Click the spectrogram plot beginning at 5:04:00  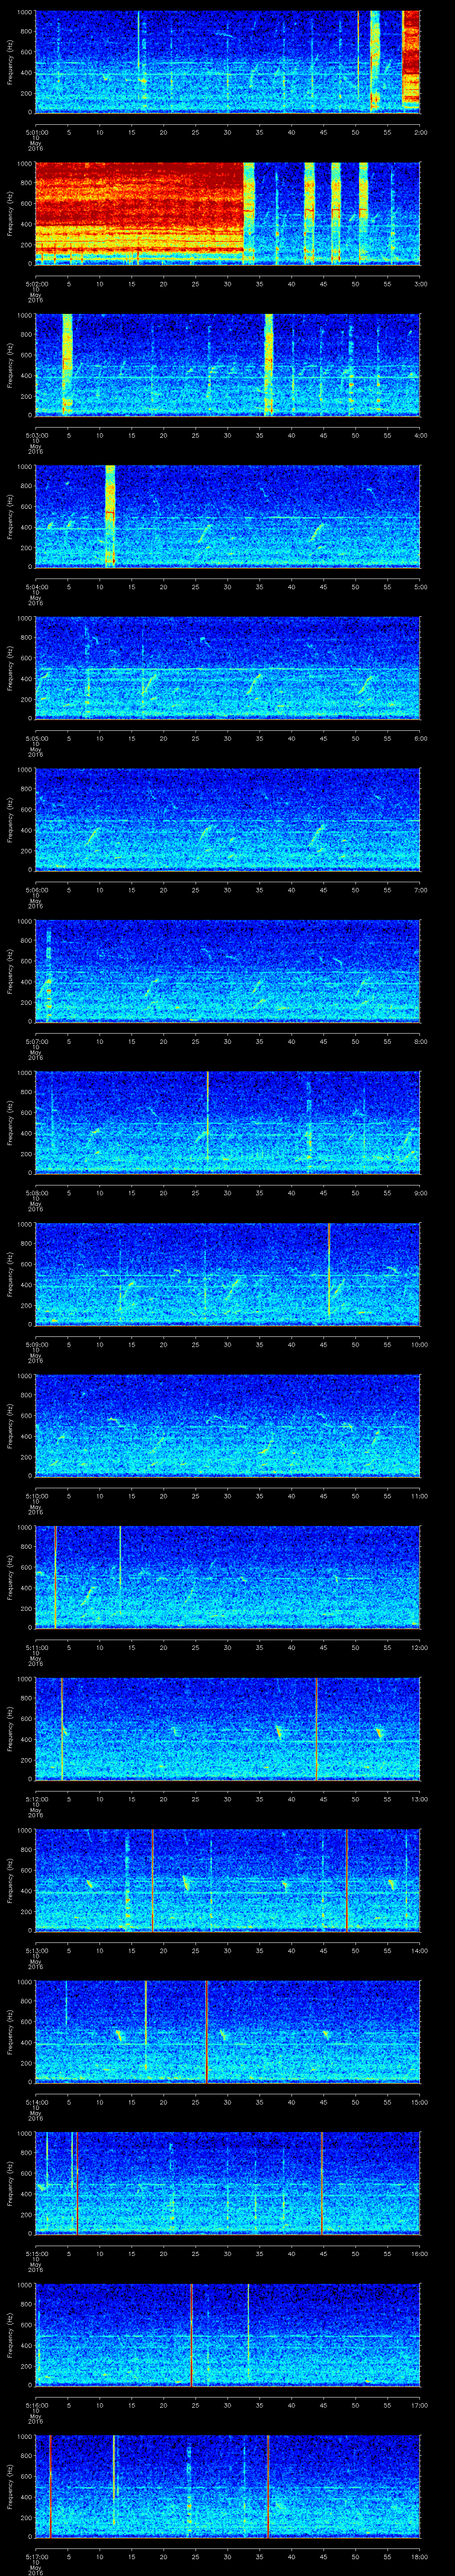[x=228, y=516]
